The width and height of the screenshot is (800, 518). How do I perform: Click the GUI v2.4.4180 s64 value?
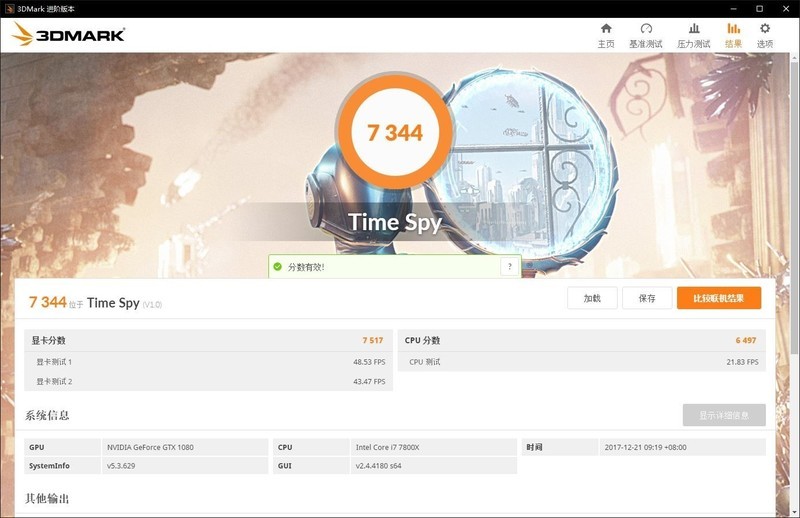coord(379,465)
